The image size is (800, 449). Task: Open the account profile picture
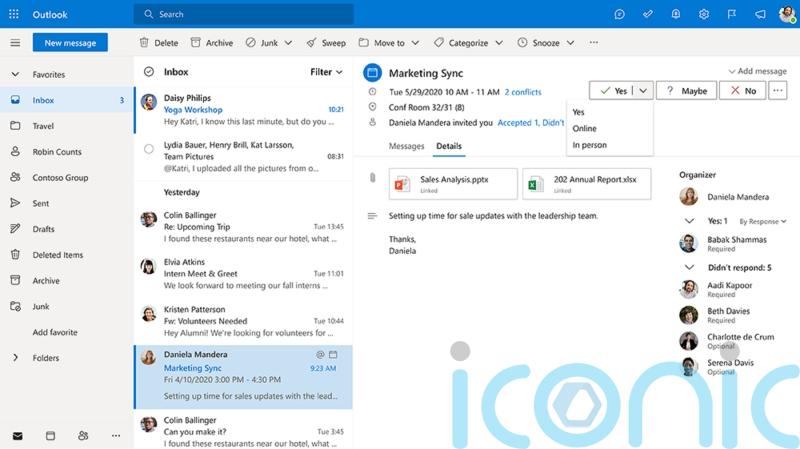(x=787, y=14)
